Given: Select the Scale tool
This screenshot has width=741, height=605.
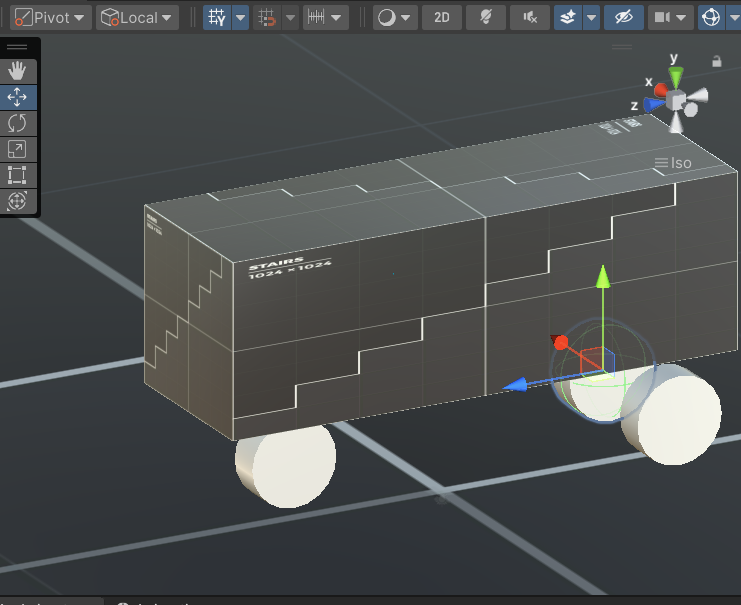Looking at the screenshot, I should click(x=17, y=149).
